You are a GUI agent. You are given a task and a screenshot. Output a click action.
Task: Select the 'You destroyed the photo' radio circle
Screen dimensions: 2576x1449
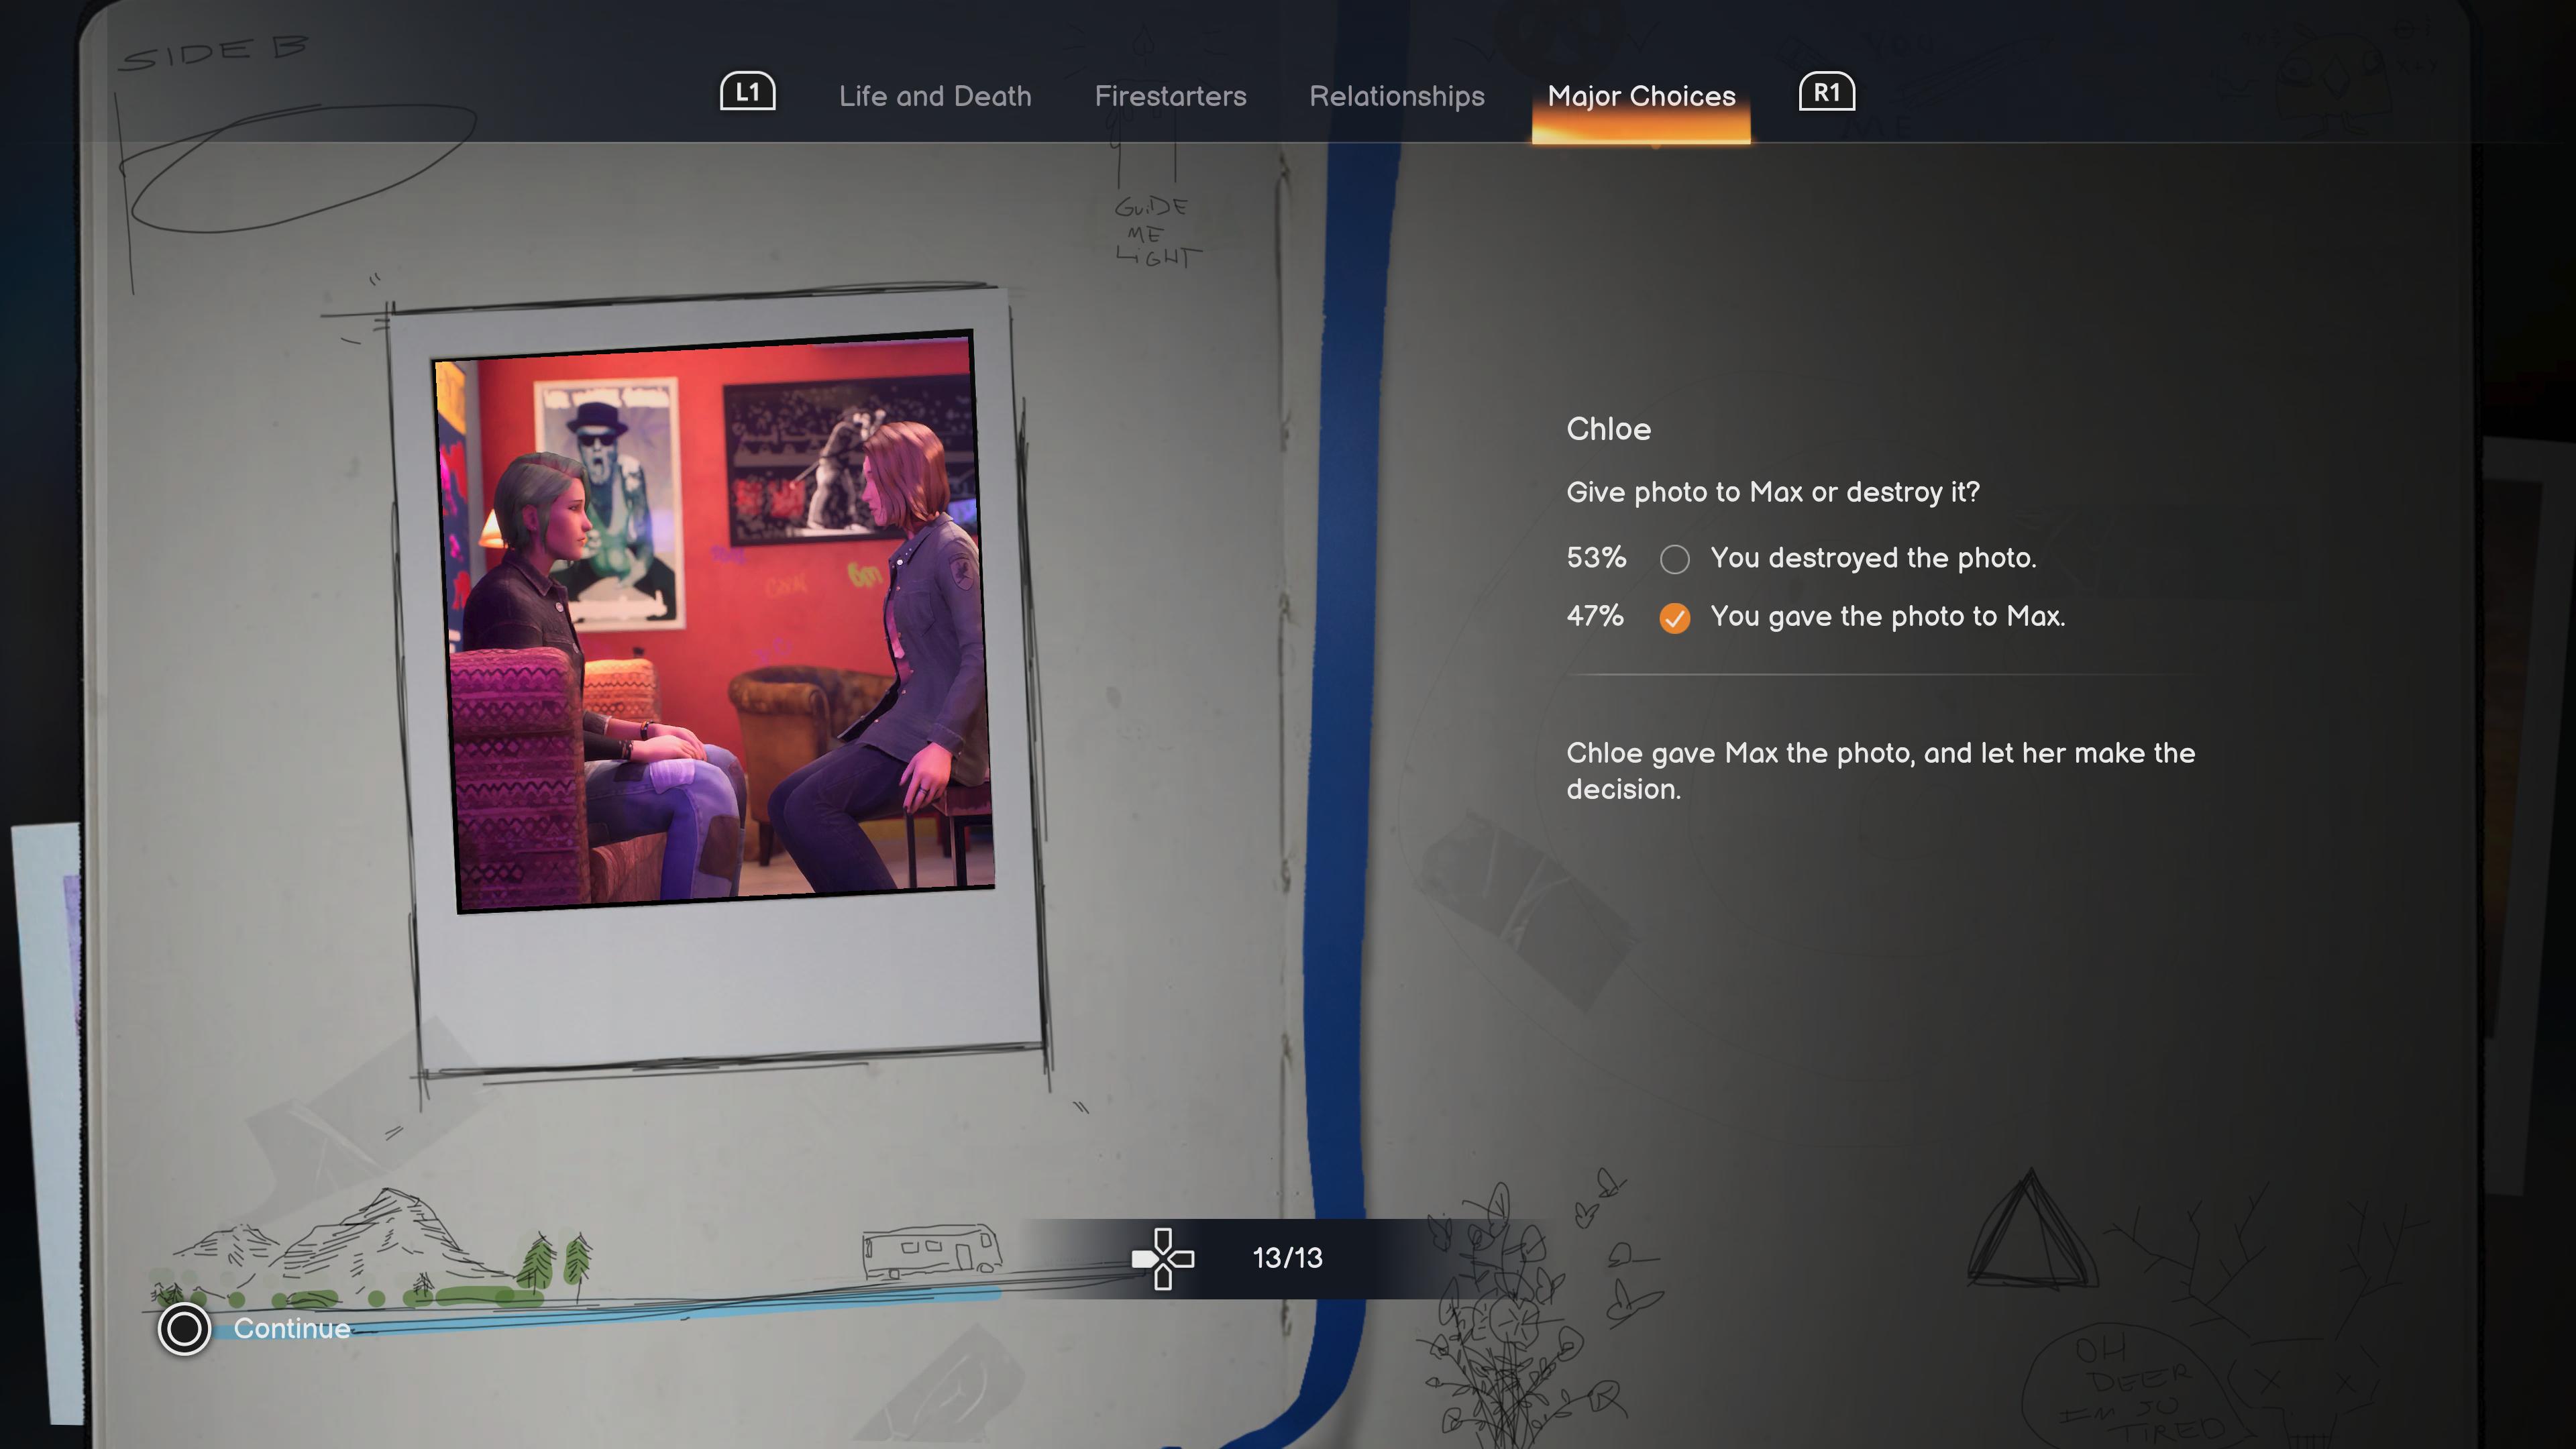point(1675,559)
